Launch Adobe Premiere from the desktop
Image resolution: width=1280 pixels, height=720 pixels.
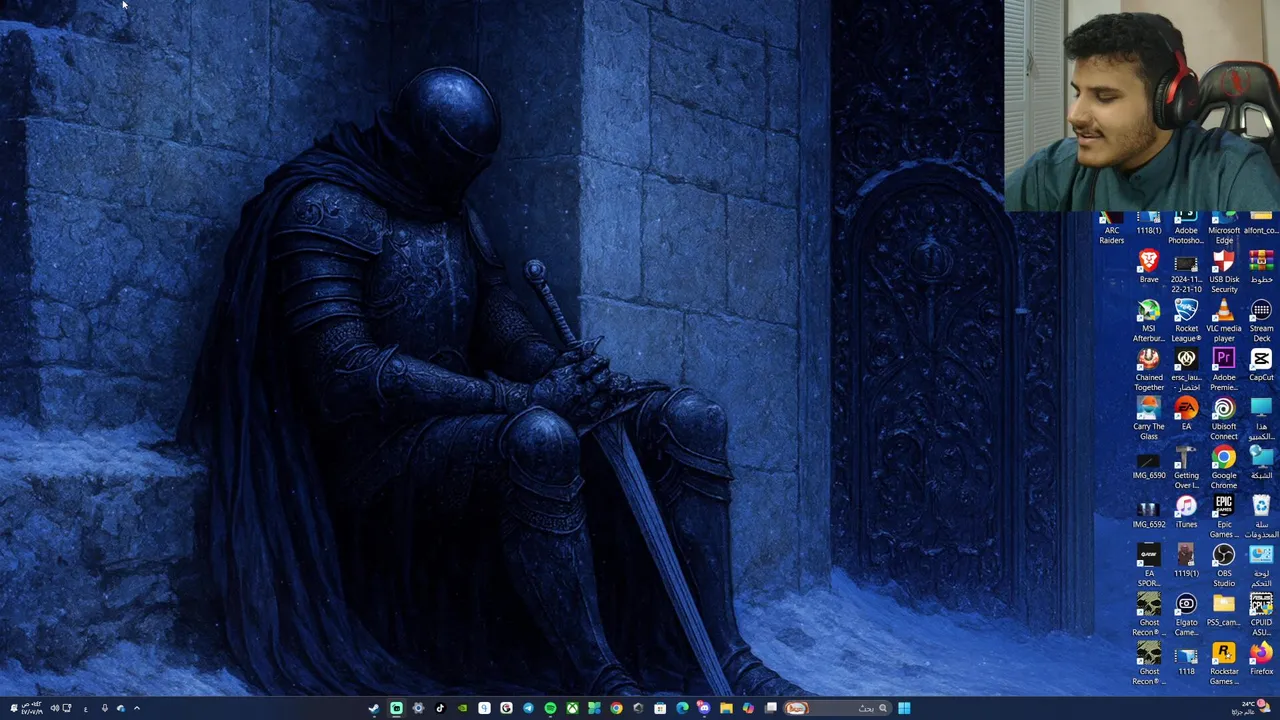(1224, 370)
